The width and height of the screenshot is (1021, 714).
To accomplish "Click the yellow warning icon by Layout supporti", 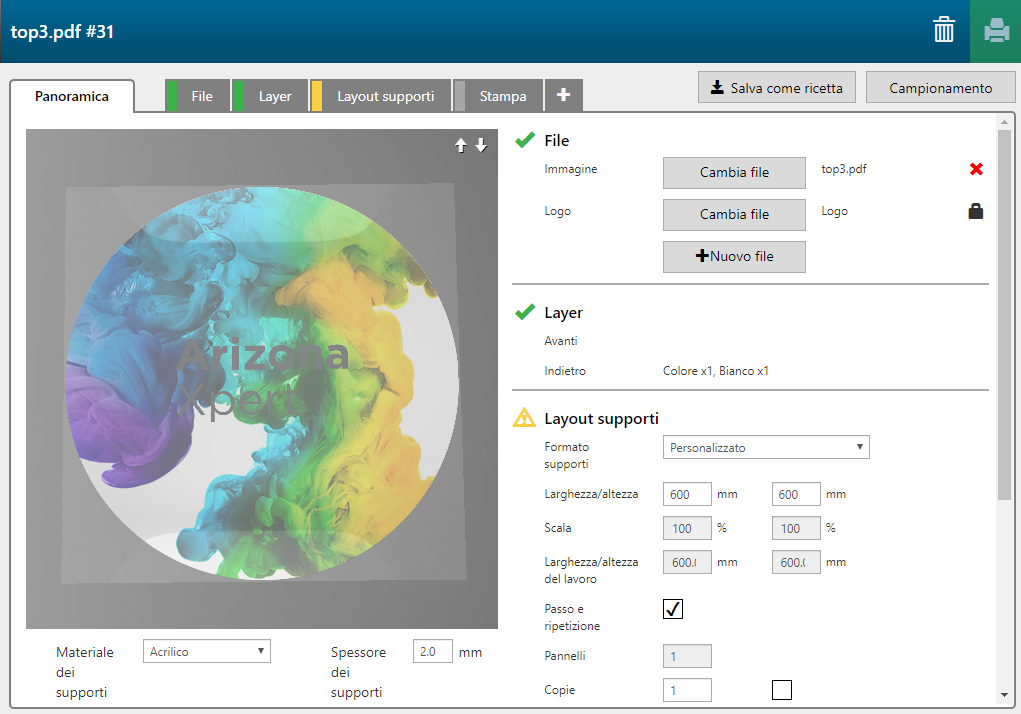I will click(x=524, y=418).
